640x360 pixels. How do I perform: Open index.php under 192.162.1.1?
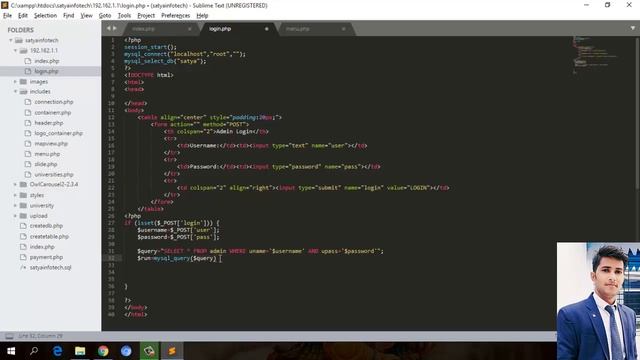(47, 61)
